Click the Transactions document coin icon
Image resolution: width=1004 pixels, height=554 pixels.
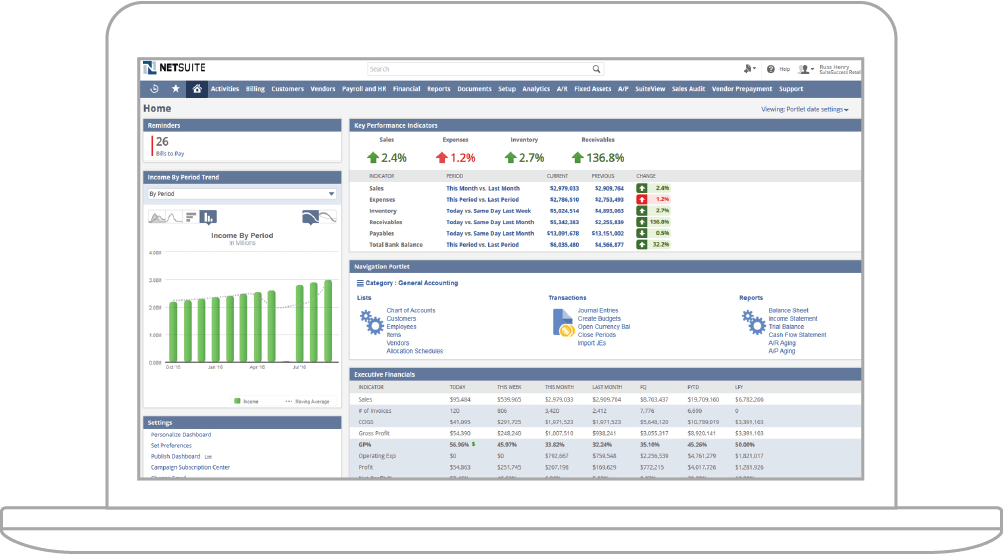[563, 323]
